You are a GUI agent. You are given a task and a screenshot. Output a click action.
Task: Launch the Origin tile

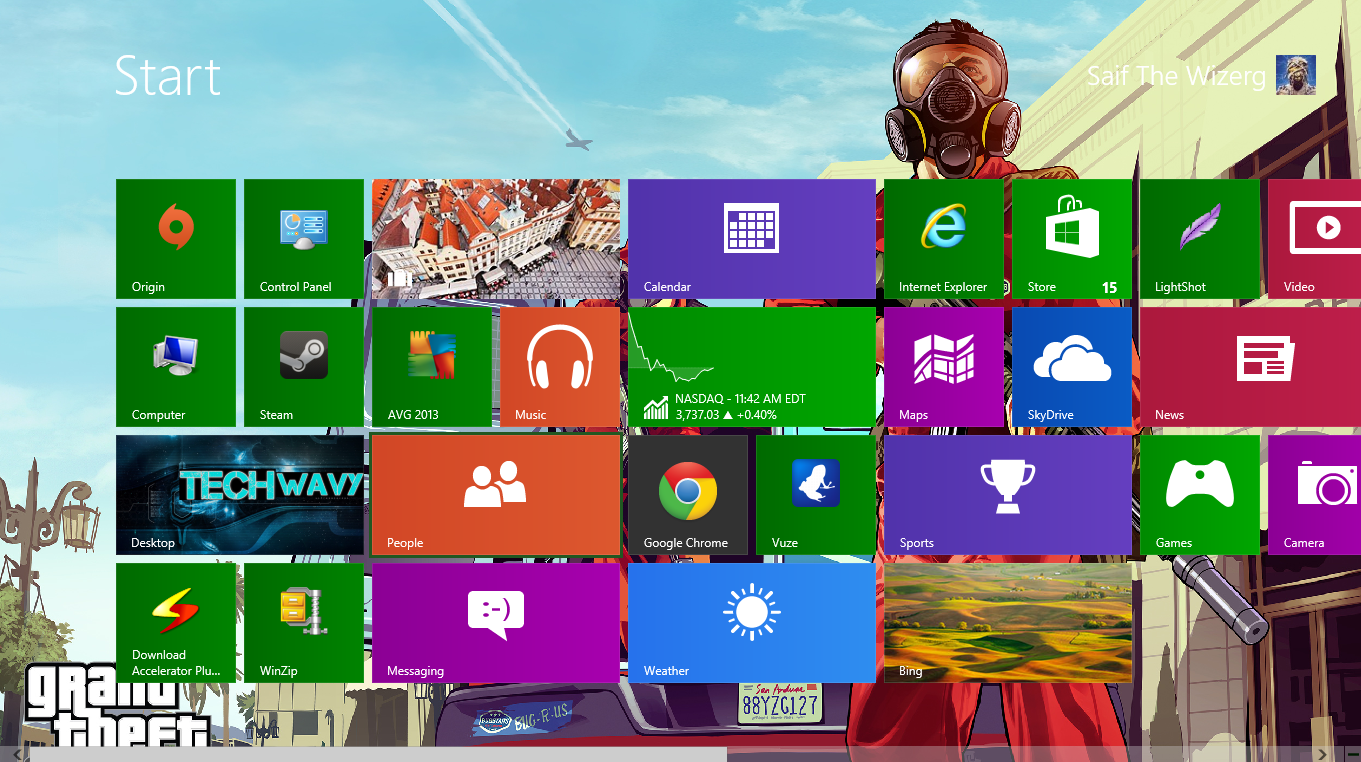pos(175,238)
